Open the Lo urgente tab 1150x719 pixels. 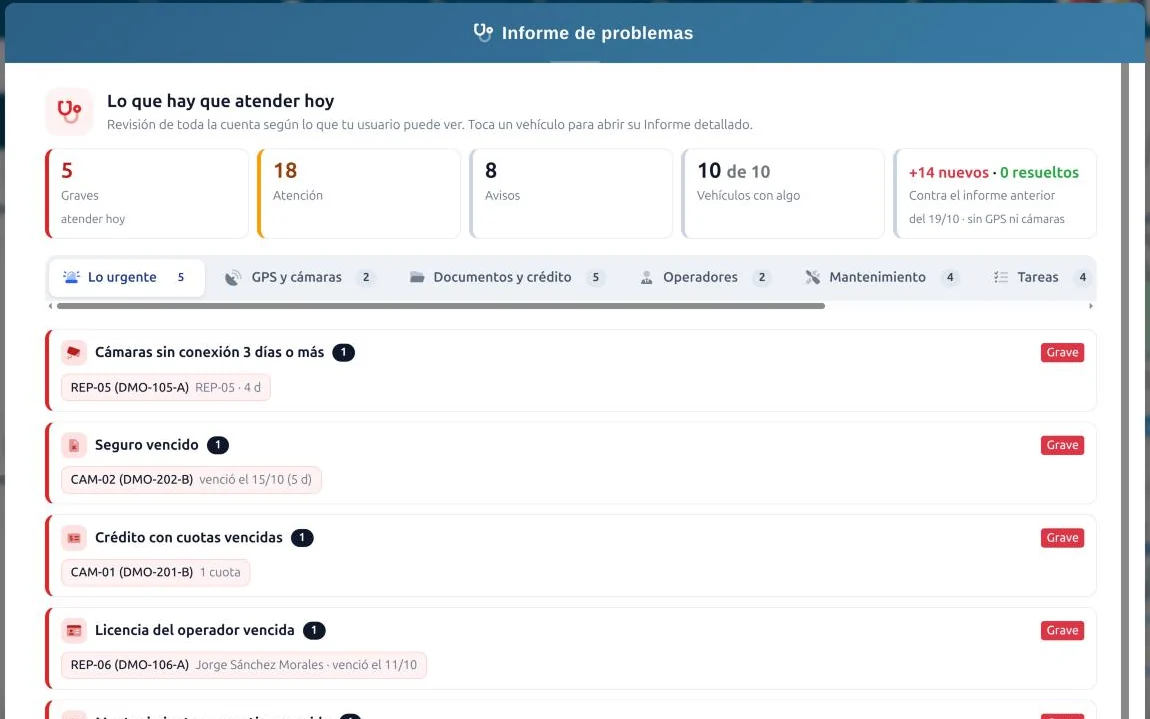pos(127,277)
